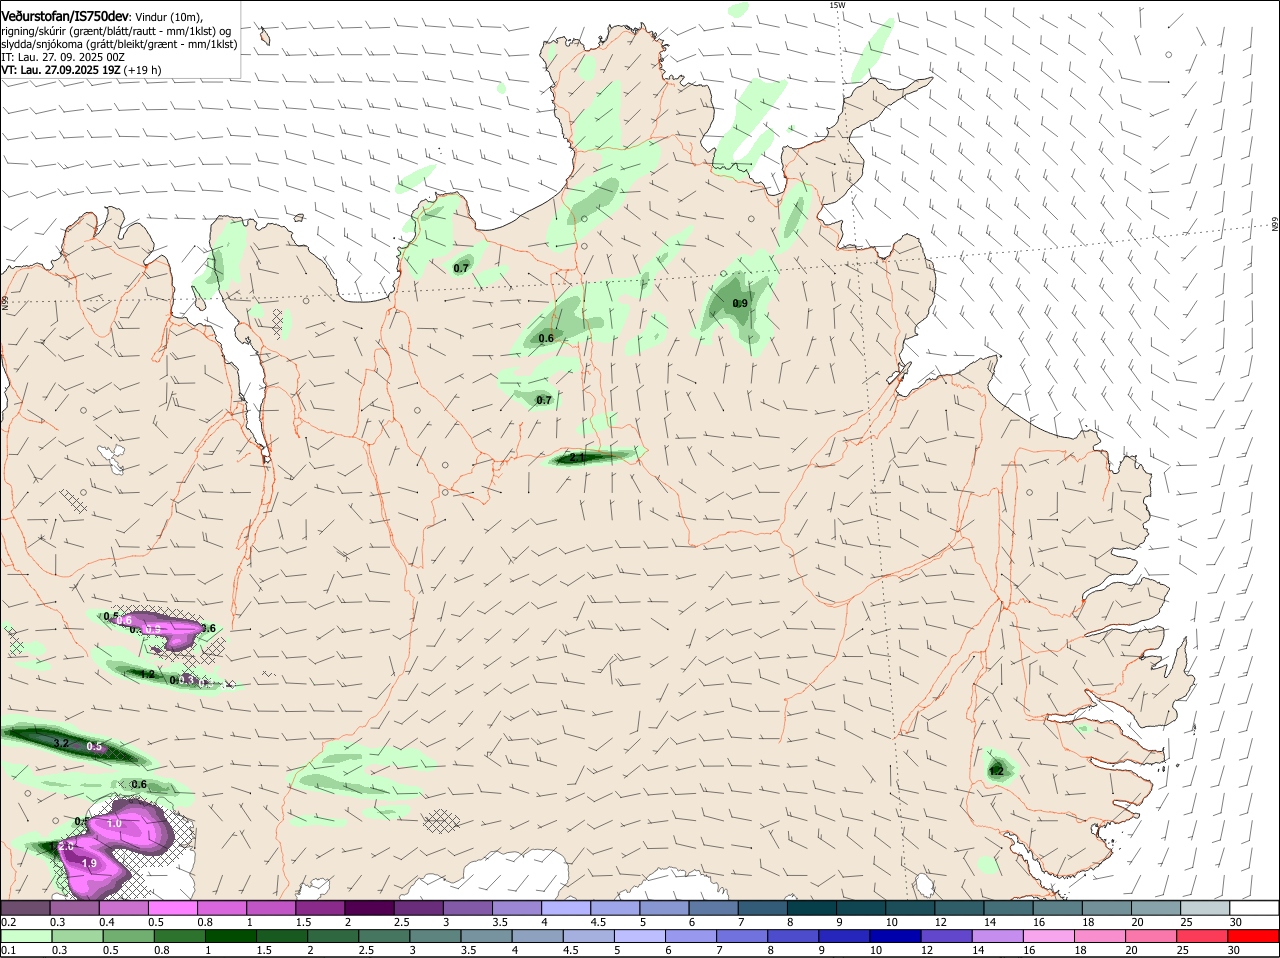This screenshot has height=958, width=1280.
Task: Pick the 2 dark purple swatch in the upper legend row
Action: tap(370, 907)
